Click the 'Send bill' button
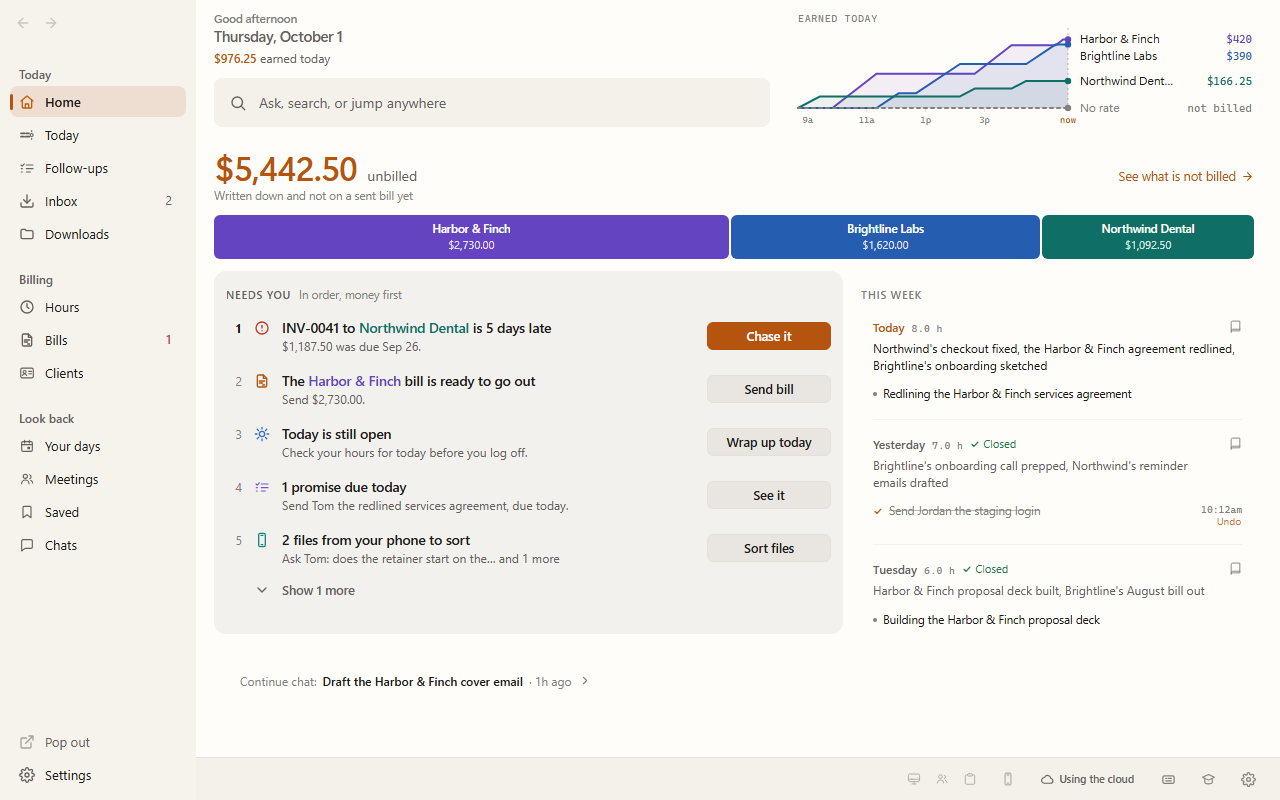 [769, 389]
